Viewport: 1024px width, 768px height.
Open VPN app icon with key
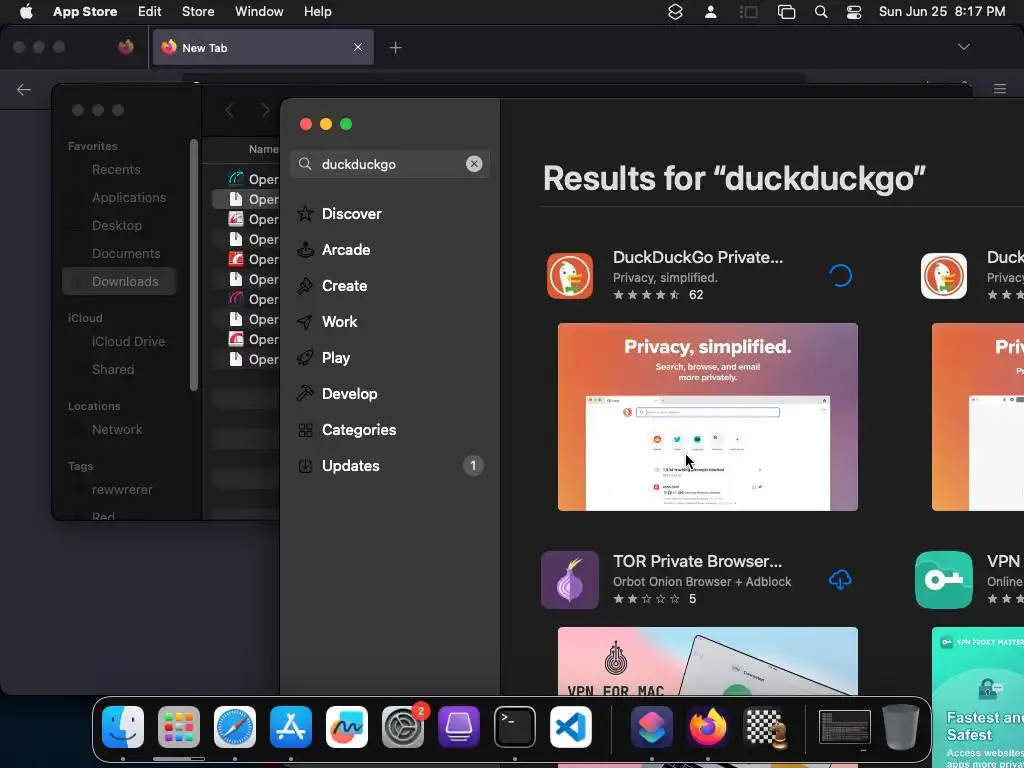point(944,580)
